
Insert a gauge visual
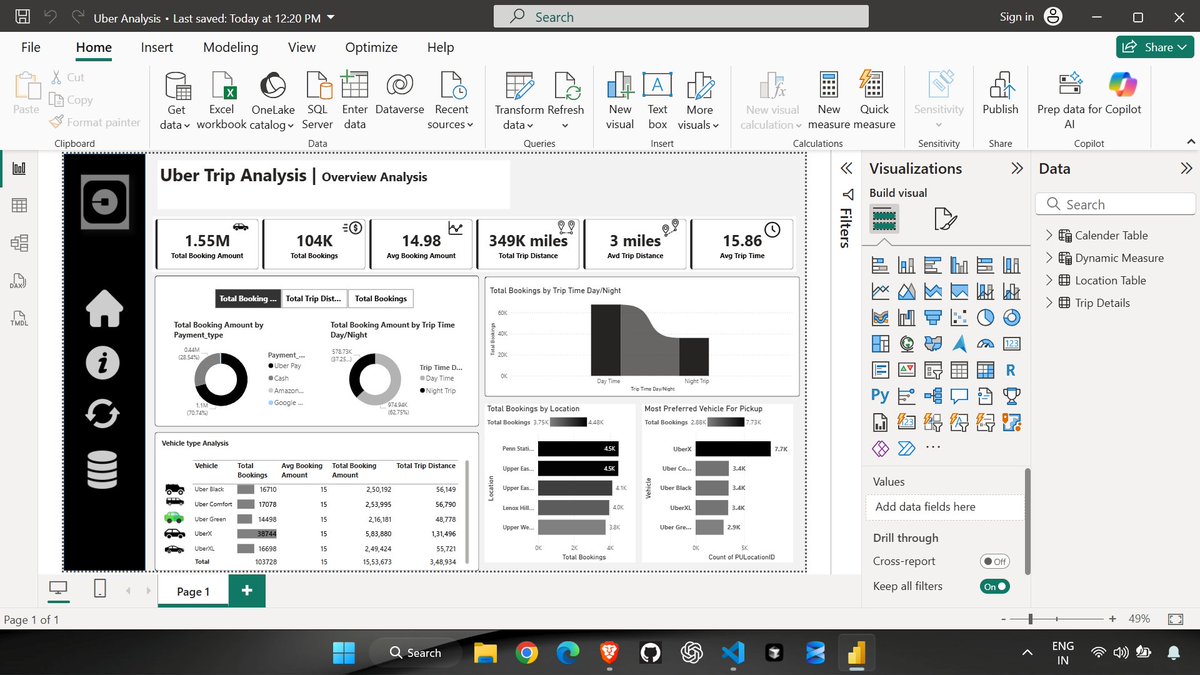pyautogui.click(x=985, y=344)
